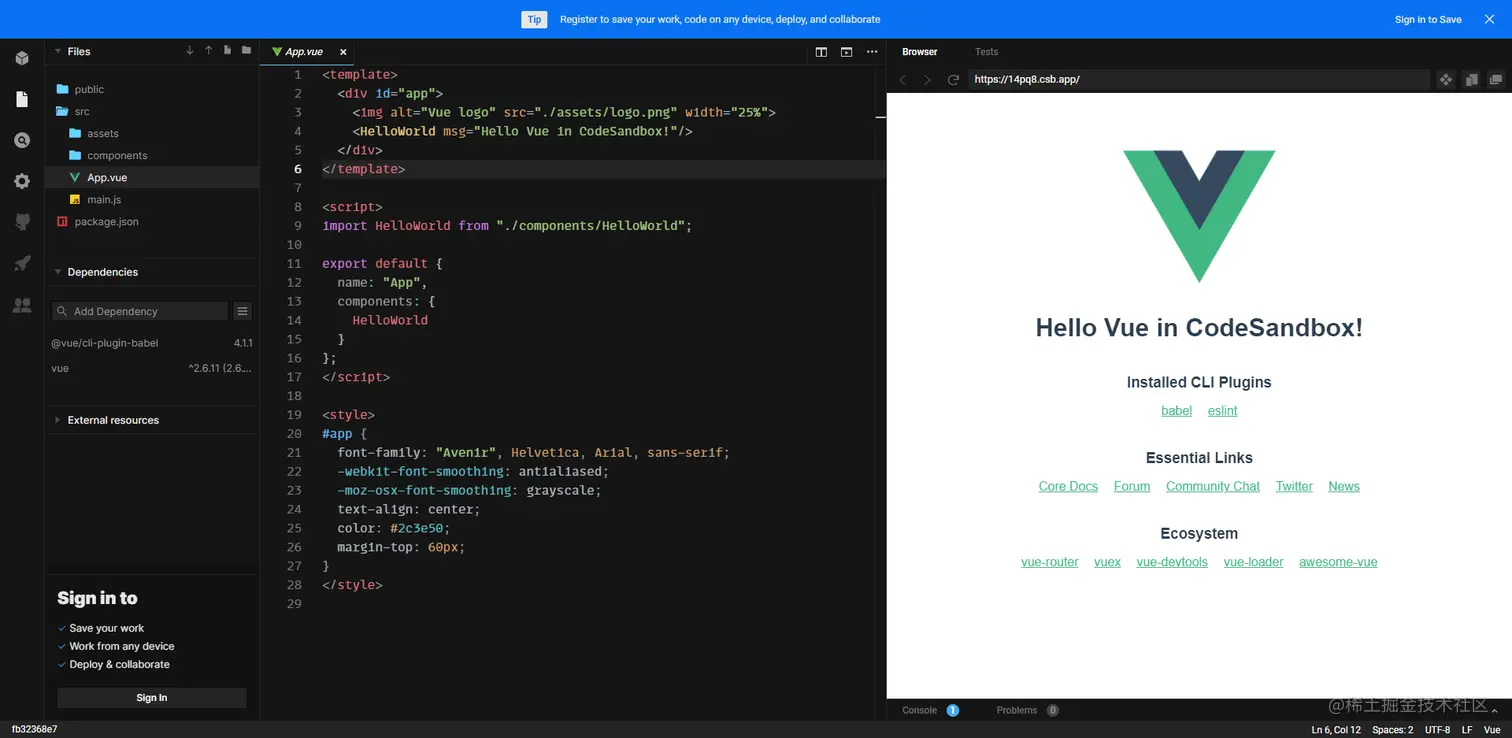Click Sign in to Save link

1428,19
